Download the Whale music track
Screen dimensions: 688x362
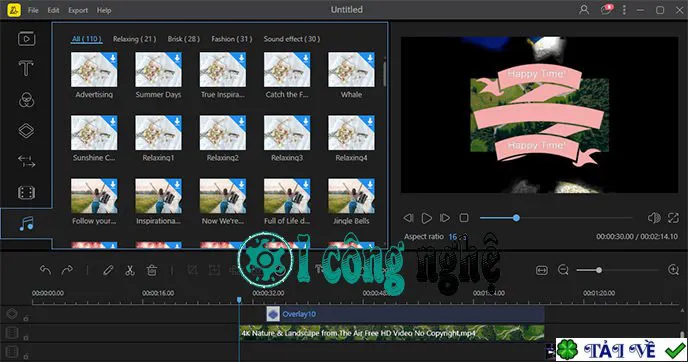pyautogui.click(x=370, y=57)
